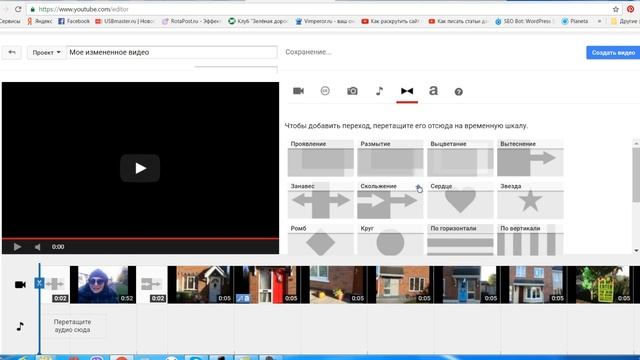The width and height of the screenshot is (640, 360).
Task: Open the Planeta bookmark
Action: pos(575,21)
